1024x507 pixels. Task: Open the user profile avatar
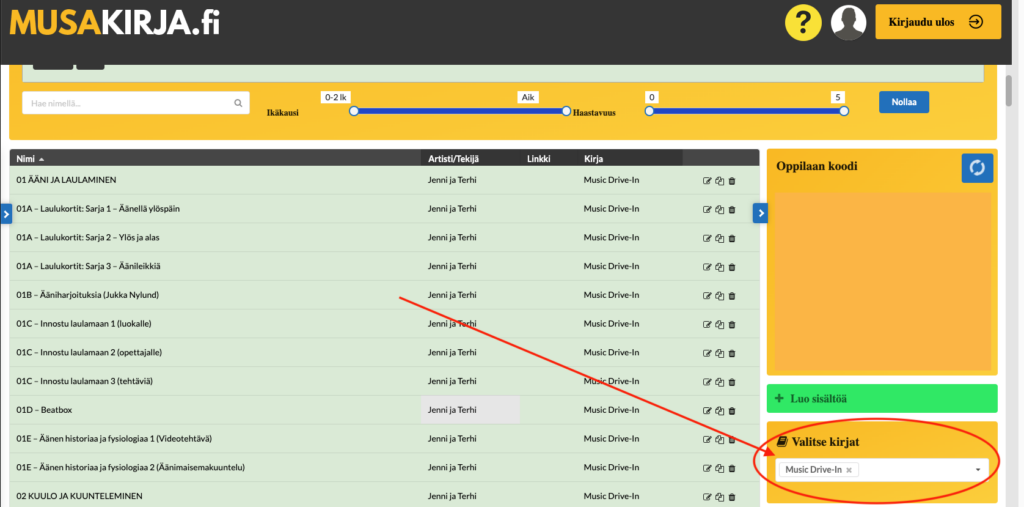pos(848,22)
